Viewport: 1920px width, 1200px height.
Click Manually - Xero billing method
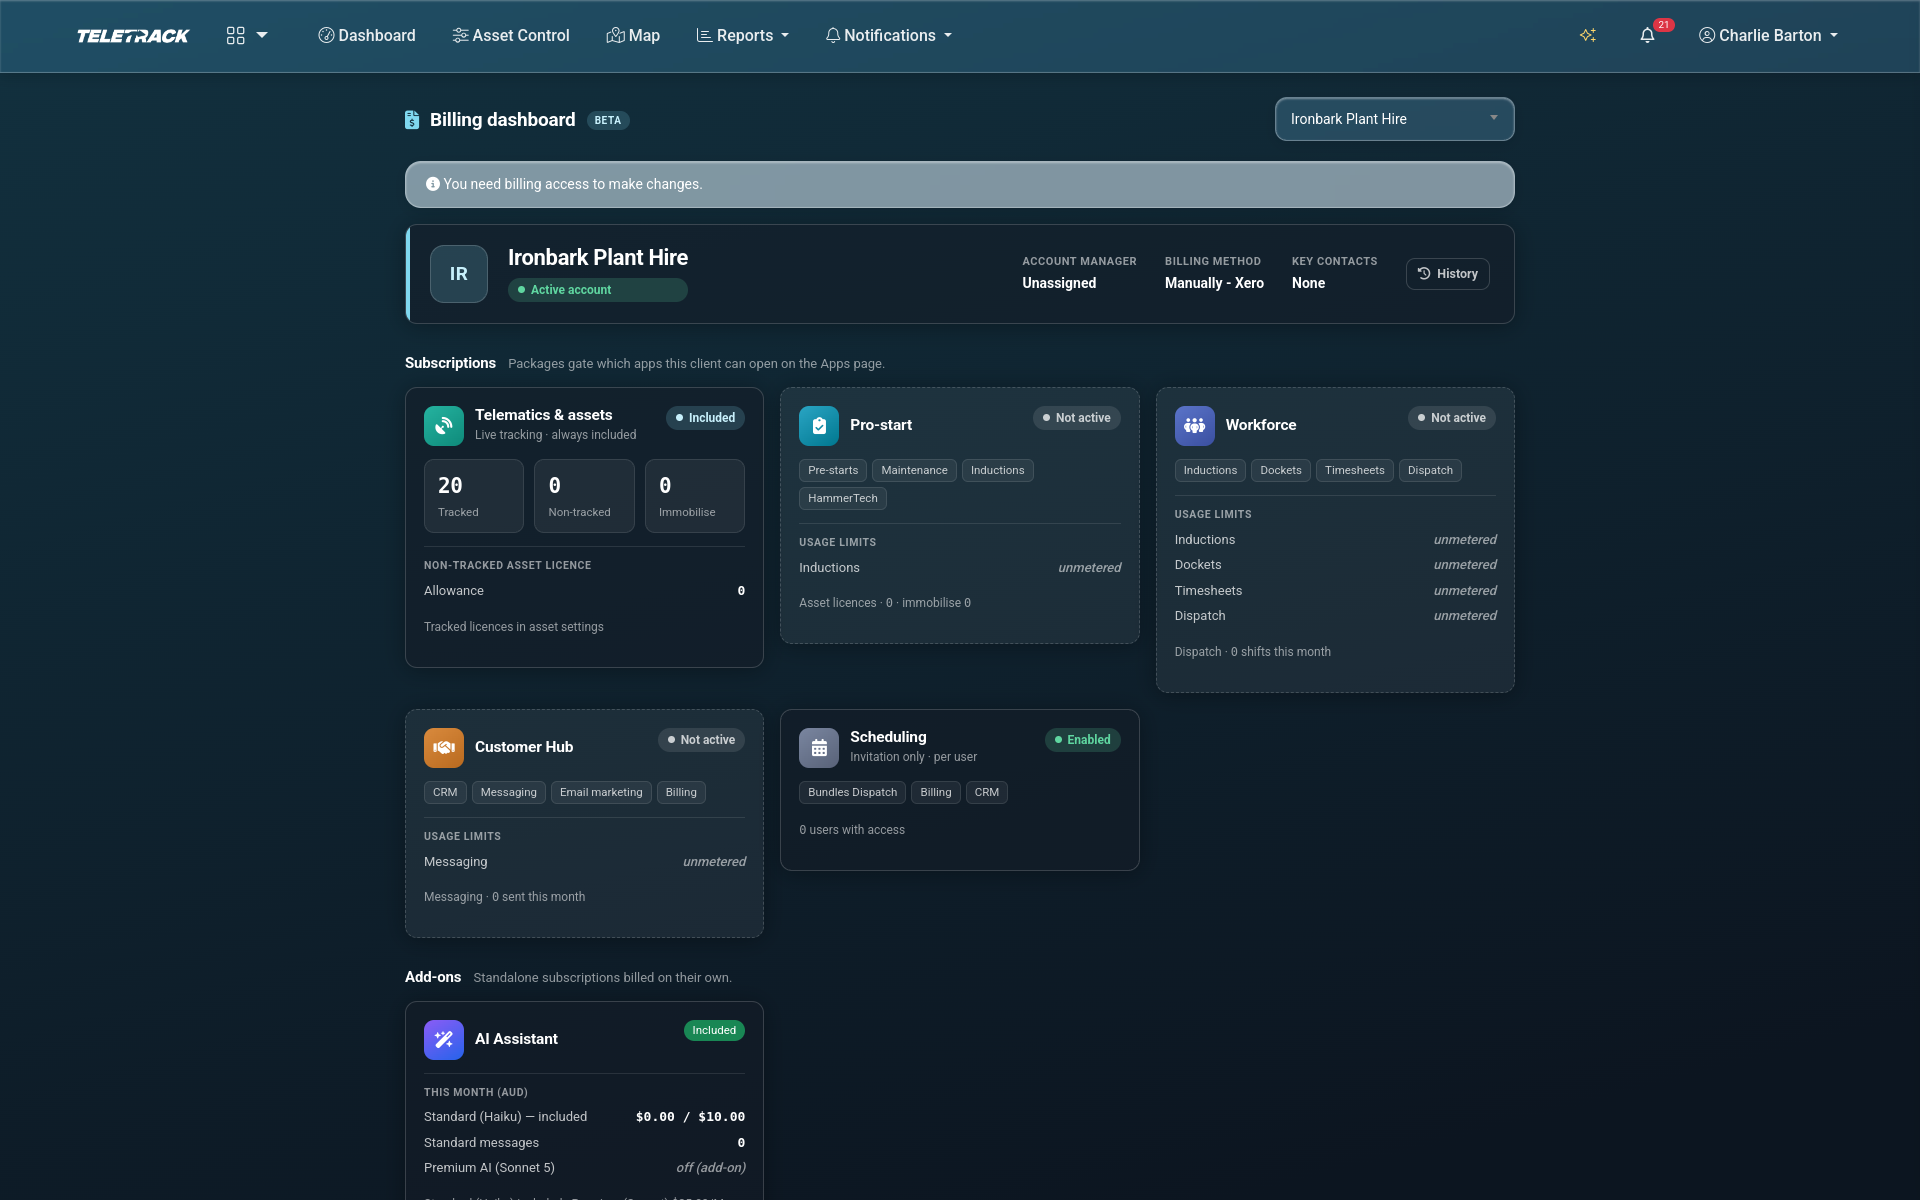pos(1214,283)
